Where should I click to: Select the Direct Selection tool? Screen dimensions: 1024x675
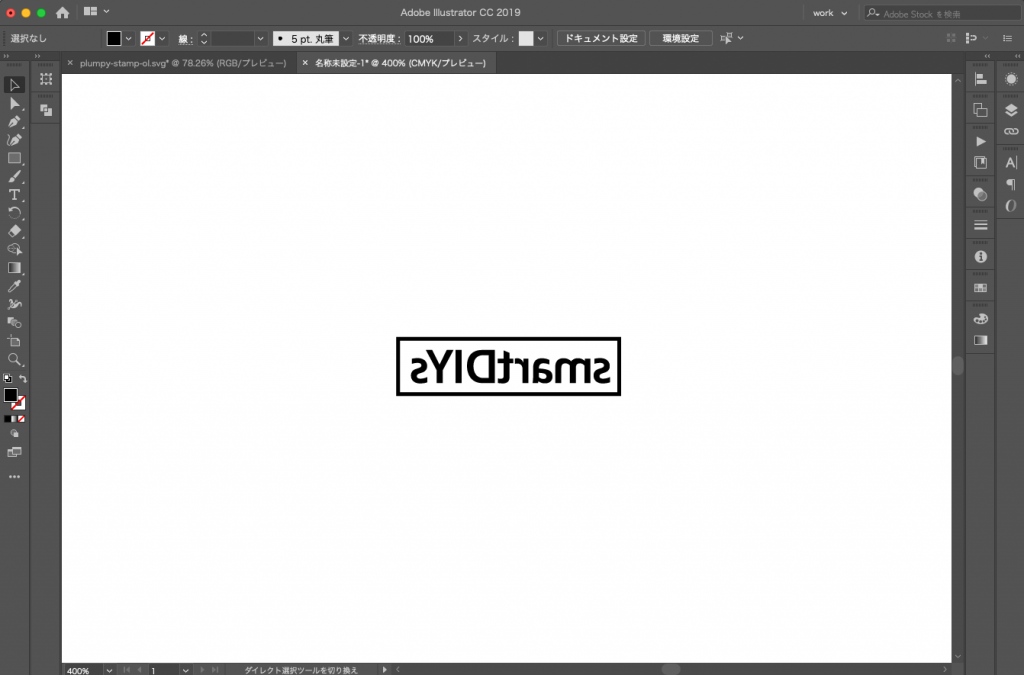click(x=14, y=103)
